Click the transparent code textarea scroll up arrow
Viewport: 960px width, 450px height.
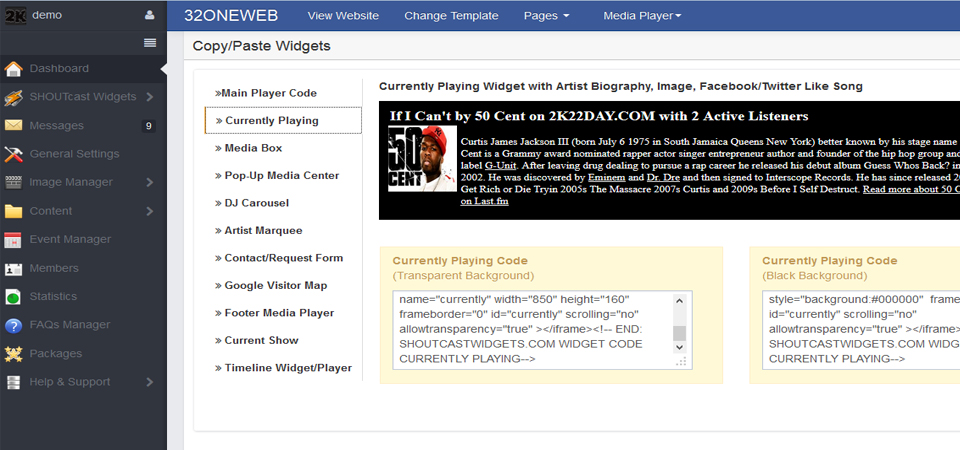click(x=680, y=301)
